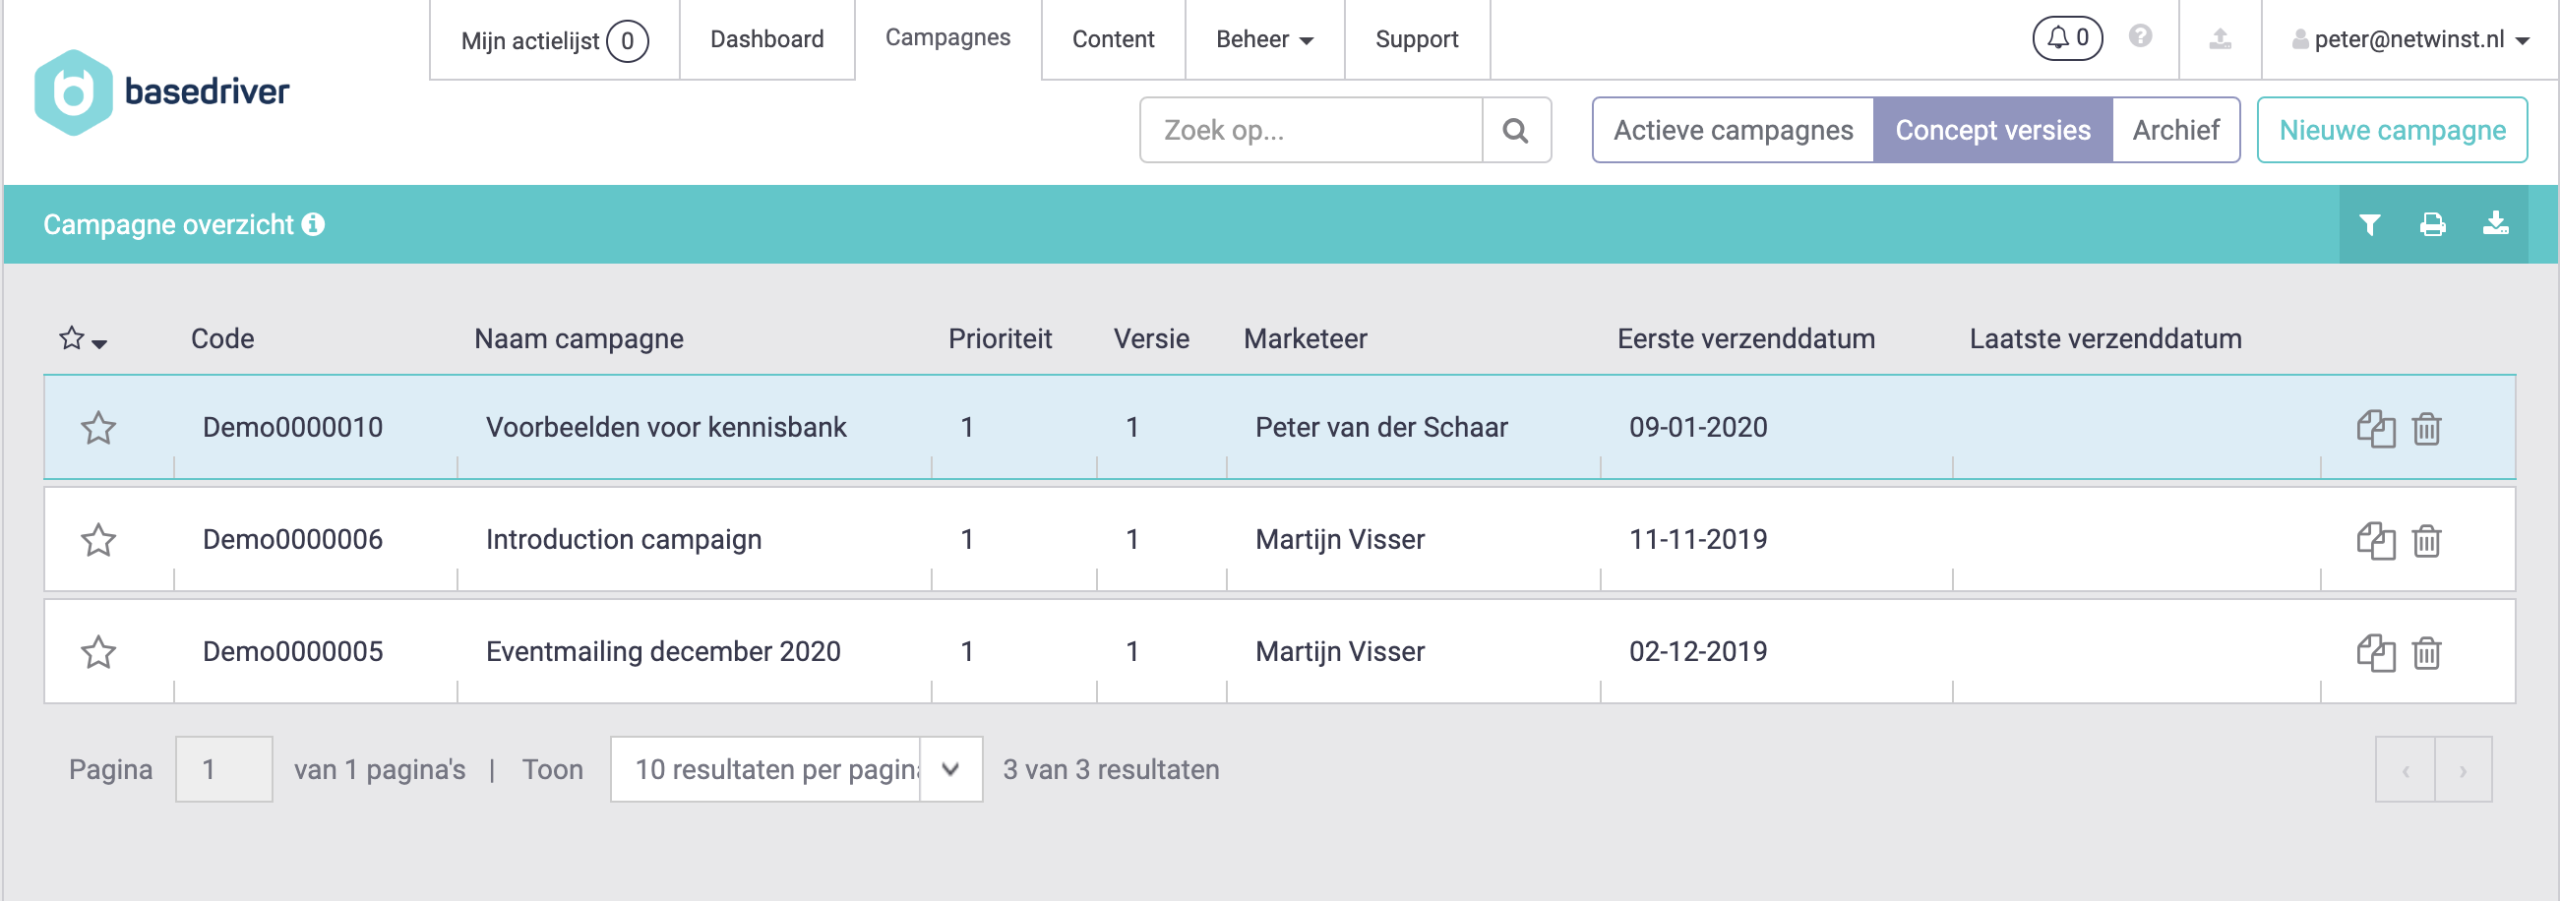The image size is (2560, 901).
Task: Open the star filter dropdown in header
Action: pos(83,339)
